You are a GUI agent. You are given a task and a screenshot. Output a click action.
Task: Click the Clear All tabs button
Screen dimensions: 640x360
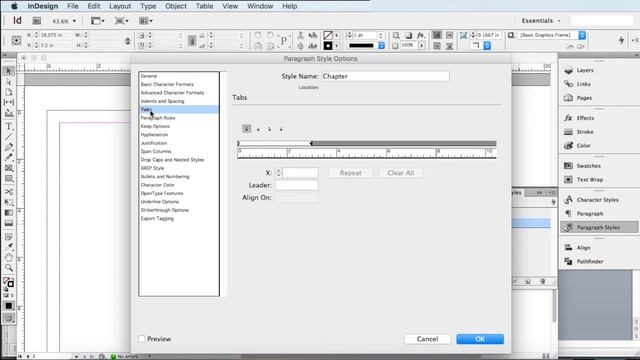401,173
